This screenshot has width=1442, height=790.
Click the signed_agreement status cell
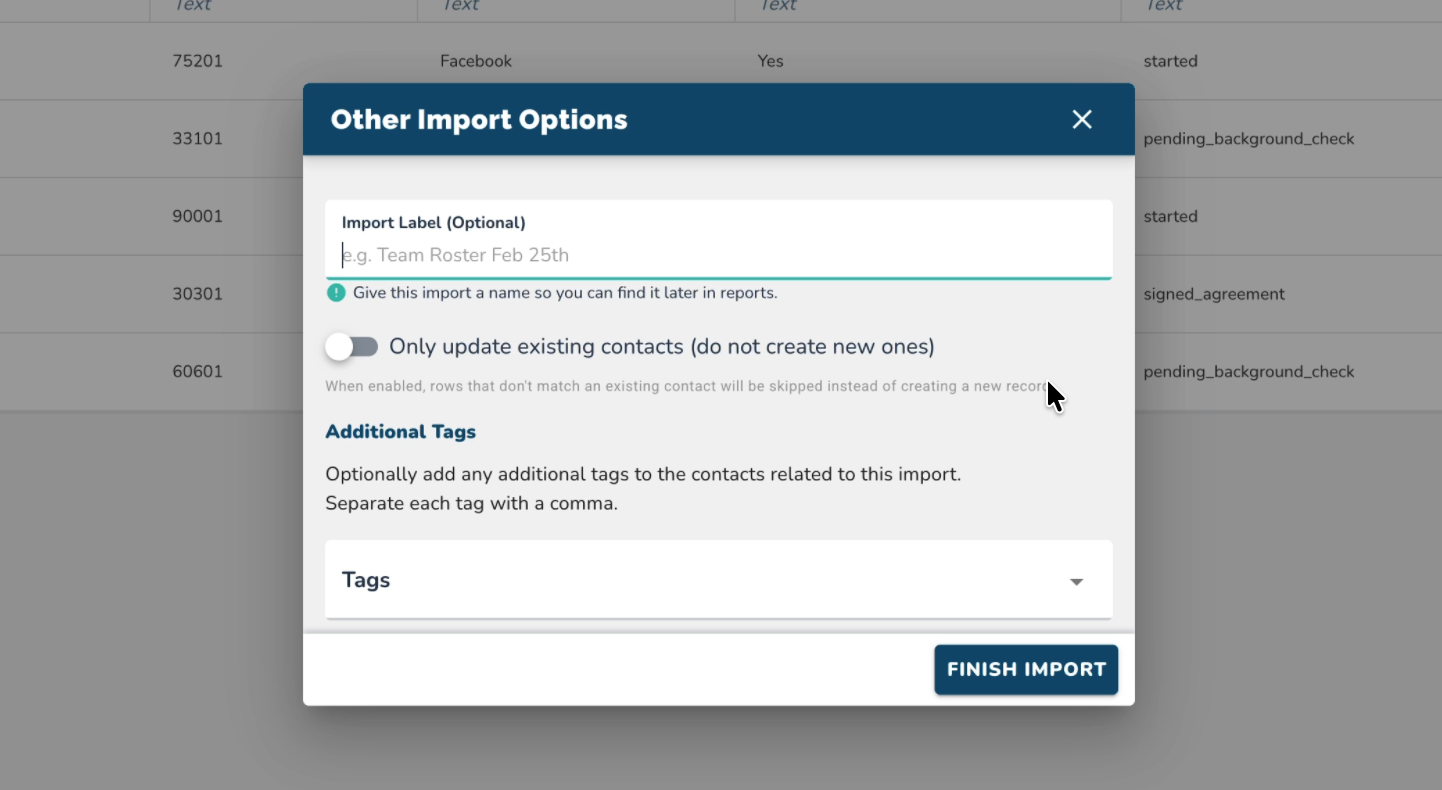click(x=1214, y=294)
